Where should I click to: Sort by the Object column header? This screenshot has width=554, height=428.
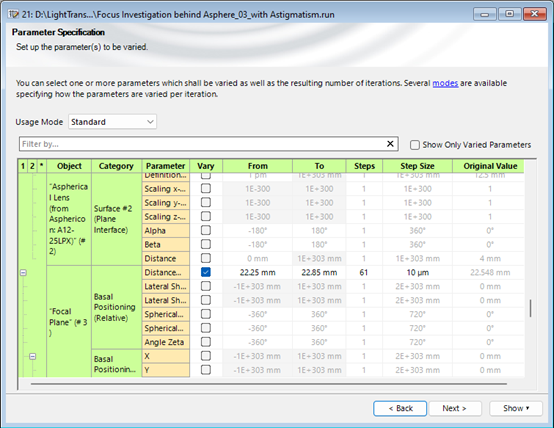point(69,166)
